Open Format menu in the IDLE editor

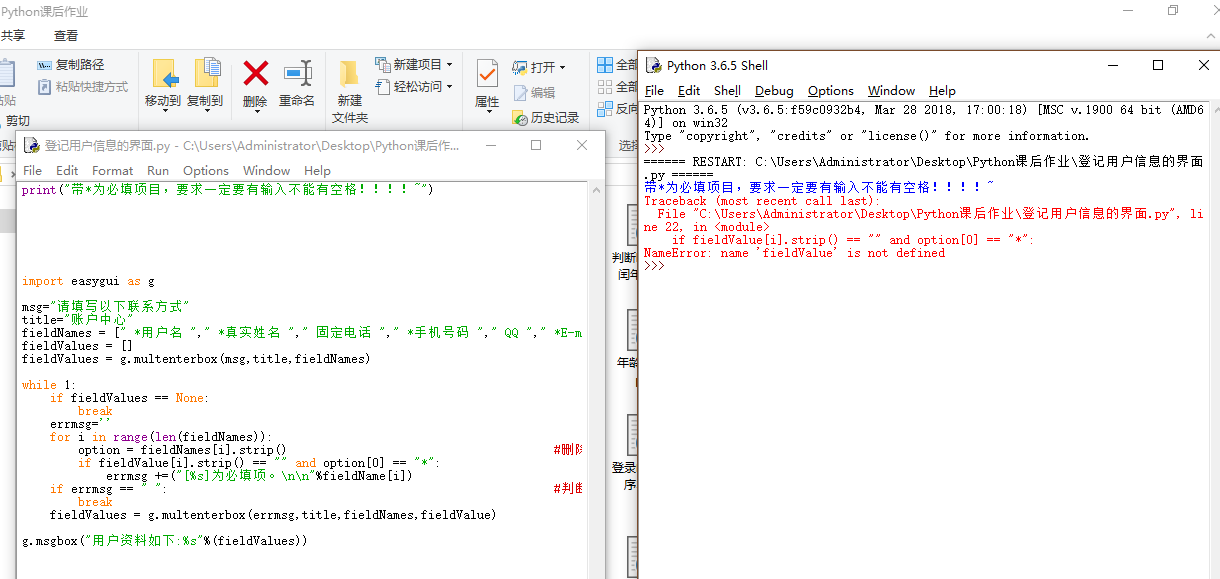tap(112, 171)
